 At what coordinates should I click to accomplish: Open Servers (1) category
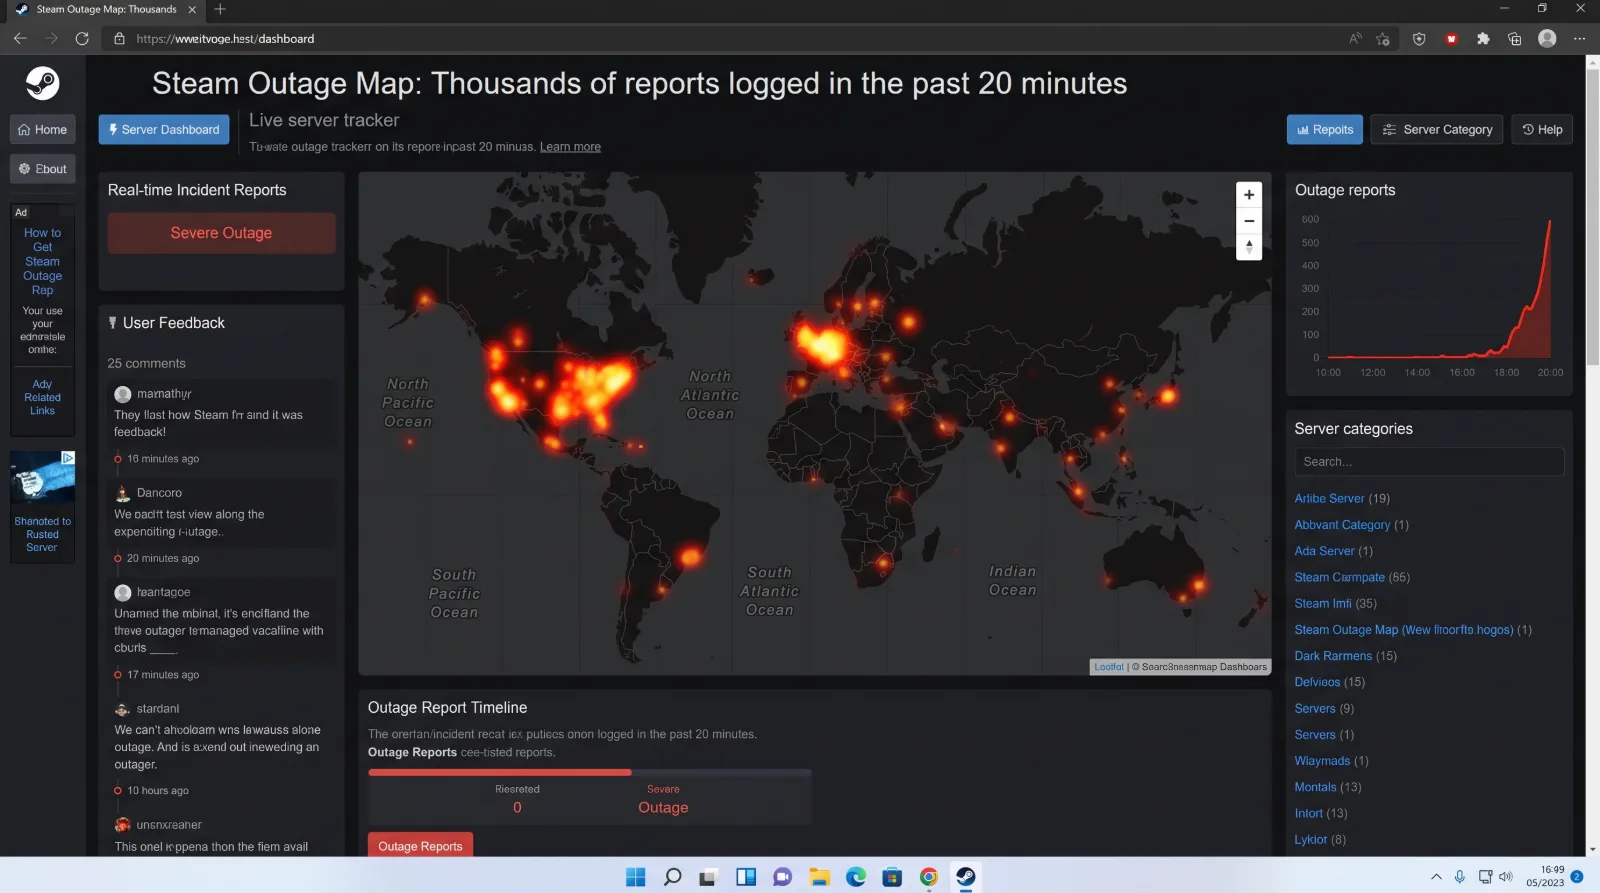pyautogui.click(x=1315, y=735)
